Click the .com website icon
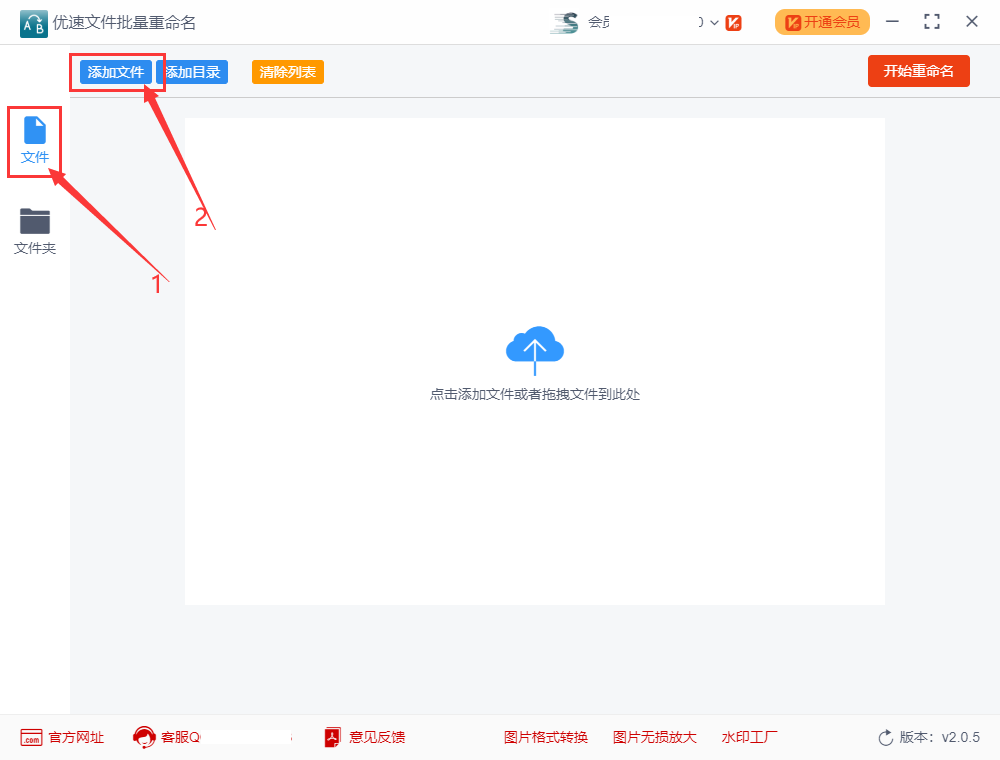The width and height of the screenshot is (1000, 760). 31,738
